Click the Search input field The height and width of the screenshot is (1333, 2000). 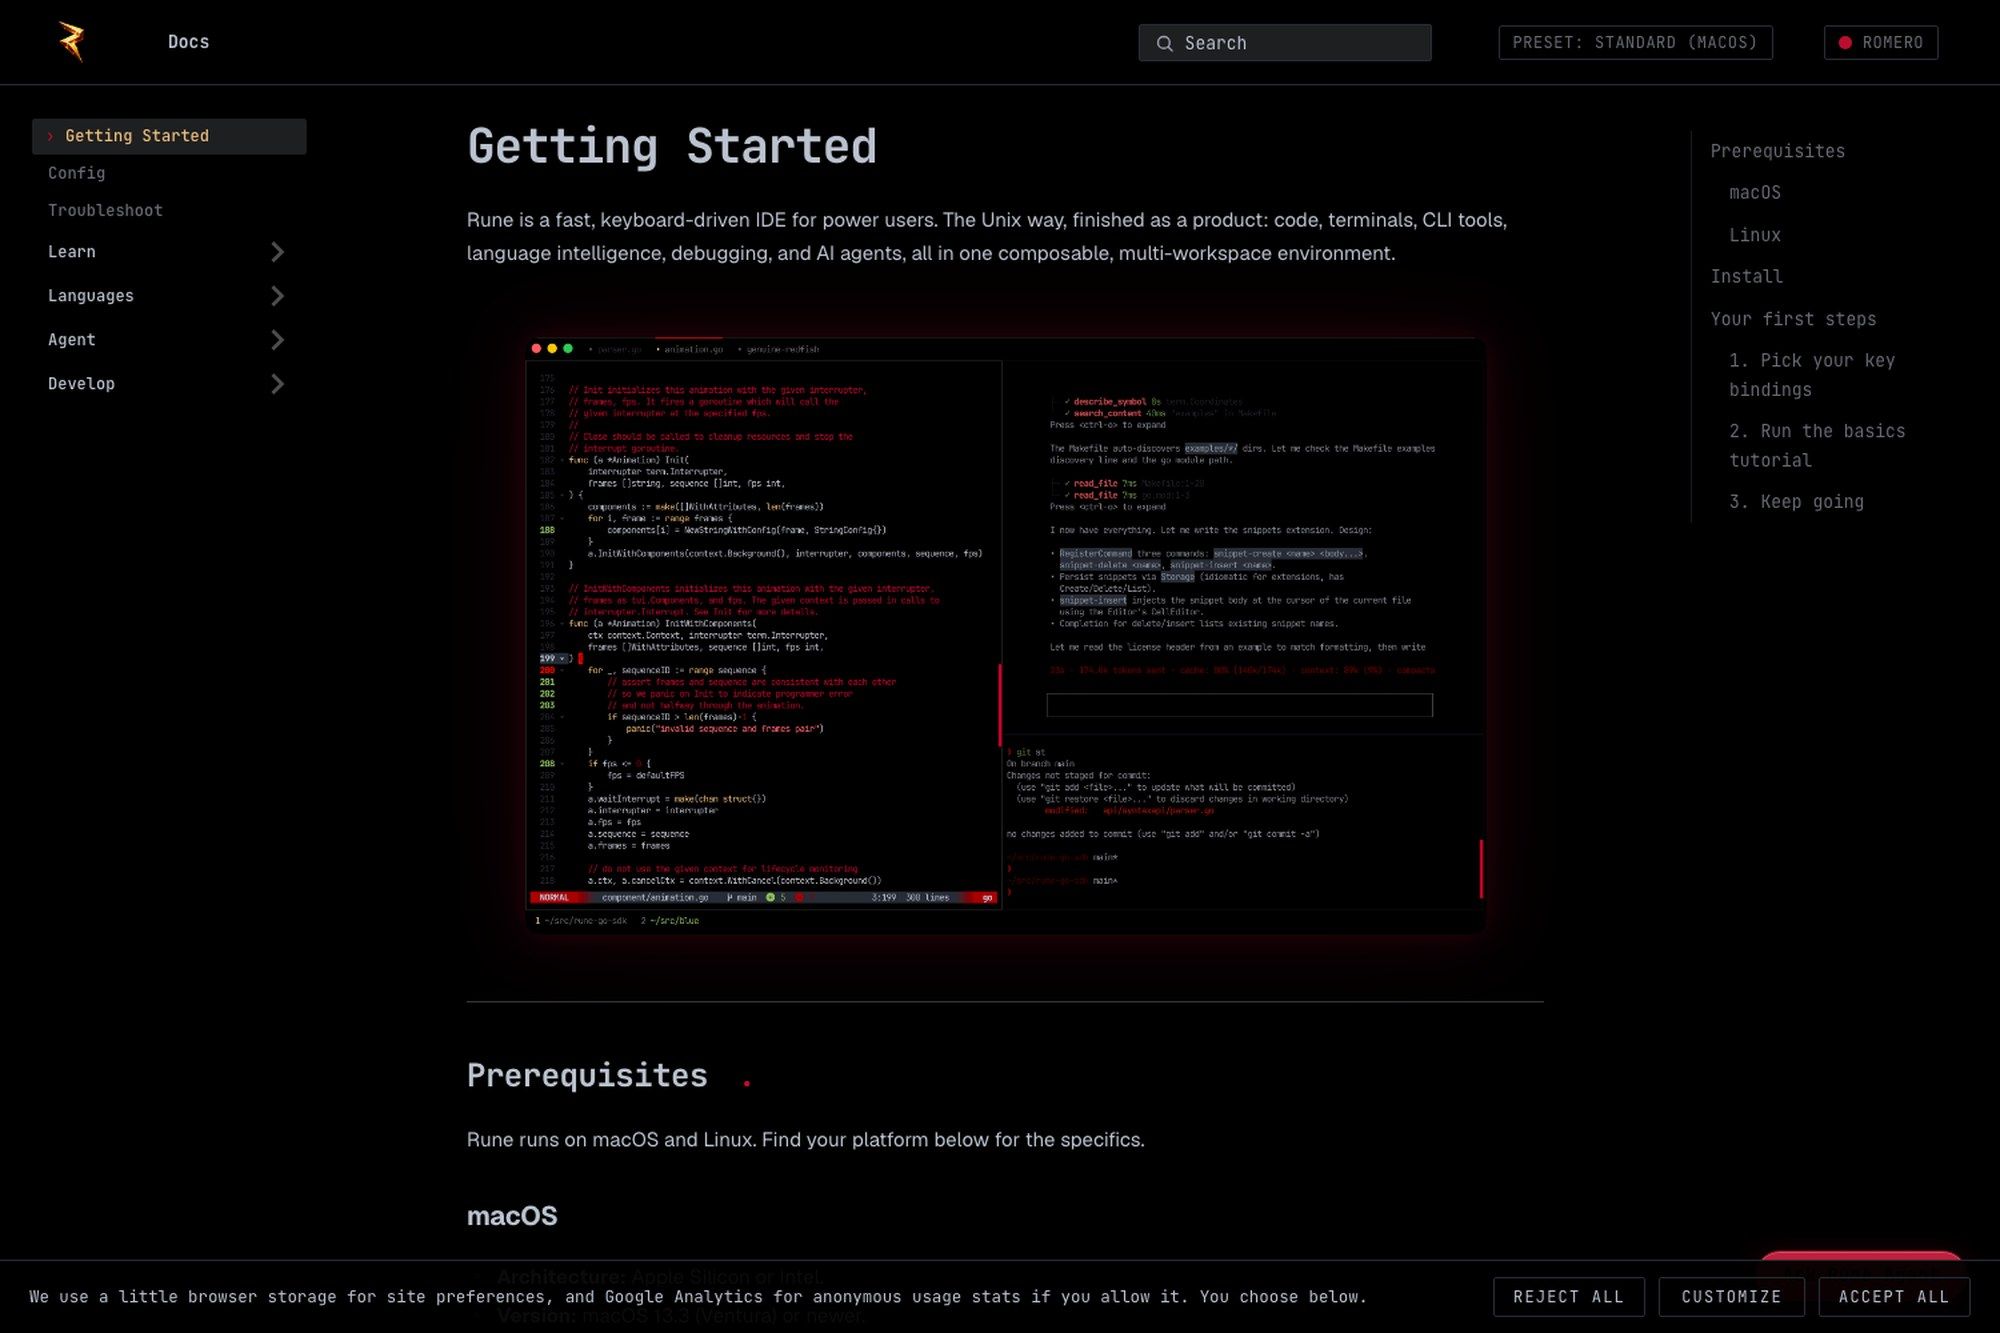pos(1284,43)
